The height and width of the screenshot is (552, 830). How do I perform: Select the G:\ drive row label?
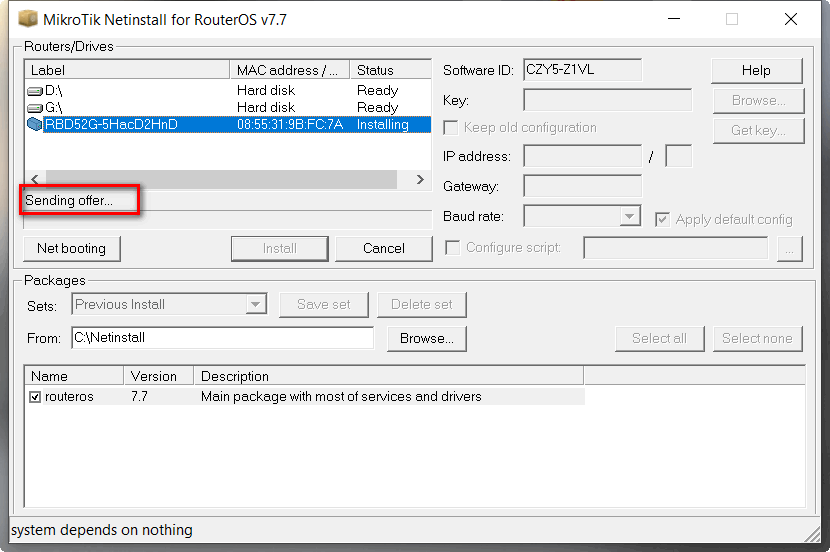[x=53, y=107]
